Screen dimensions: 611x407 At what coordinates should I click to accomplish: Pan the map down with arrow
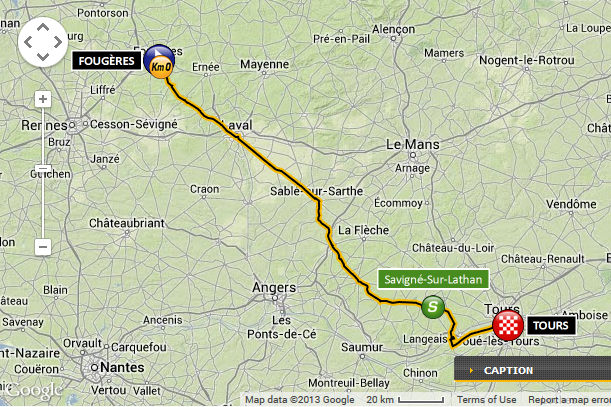pyautogui.click(x=43, y=57)
